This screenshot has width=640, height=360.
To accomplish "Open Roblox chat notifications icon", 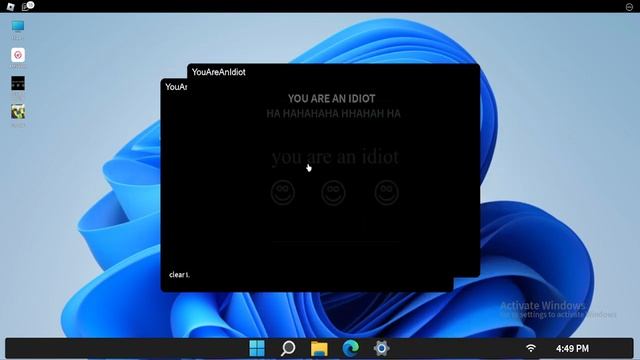I will (27, 6).
